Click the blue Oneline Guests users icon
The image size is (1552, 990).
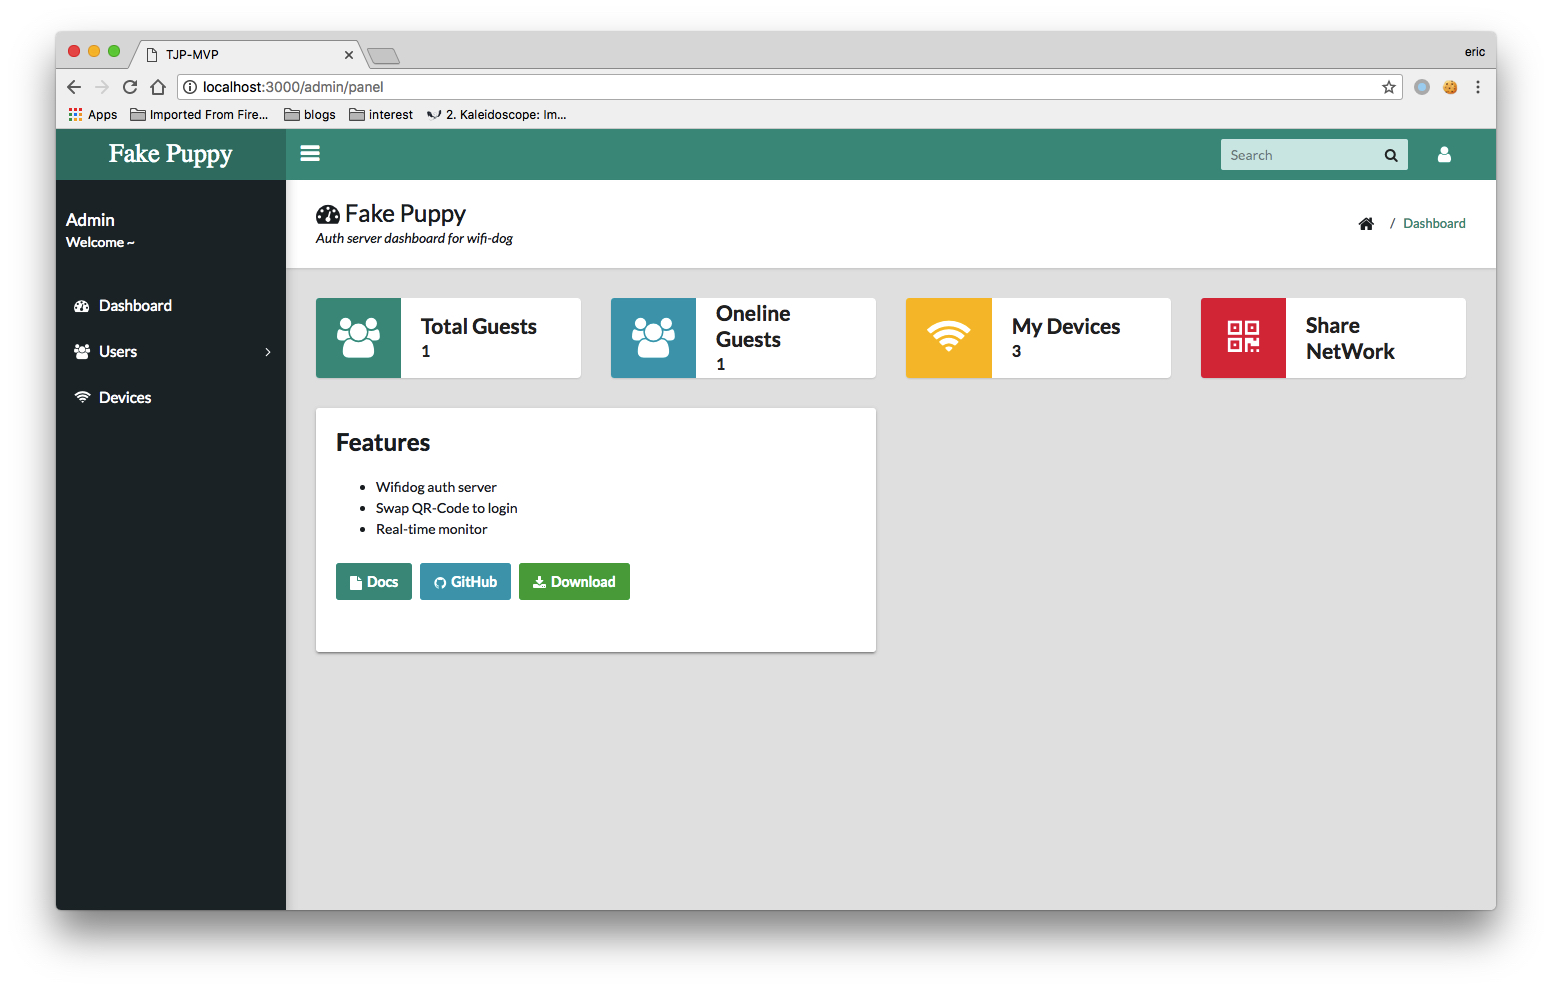pyautogui.click(x=653, y=338)
